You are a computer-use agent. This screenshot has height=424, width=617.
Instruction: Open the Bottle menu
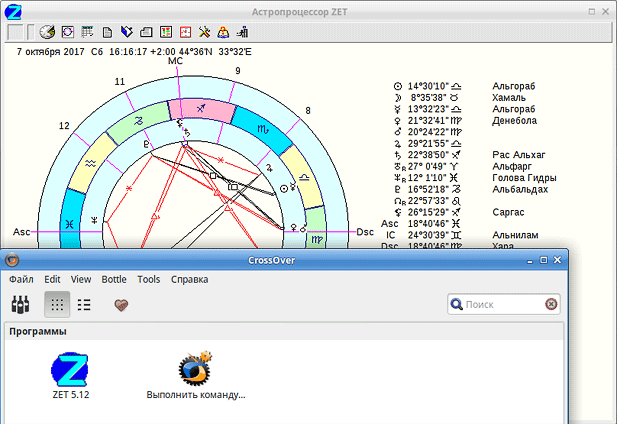pos(114,279)
